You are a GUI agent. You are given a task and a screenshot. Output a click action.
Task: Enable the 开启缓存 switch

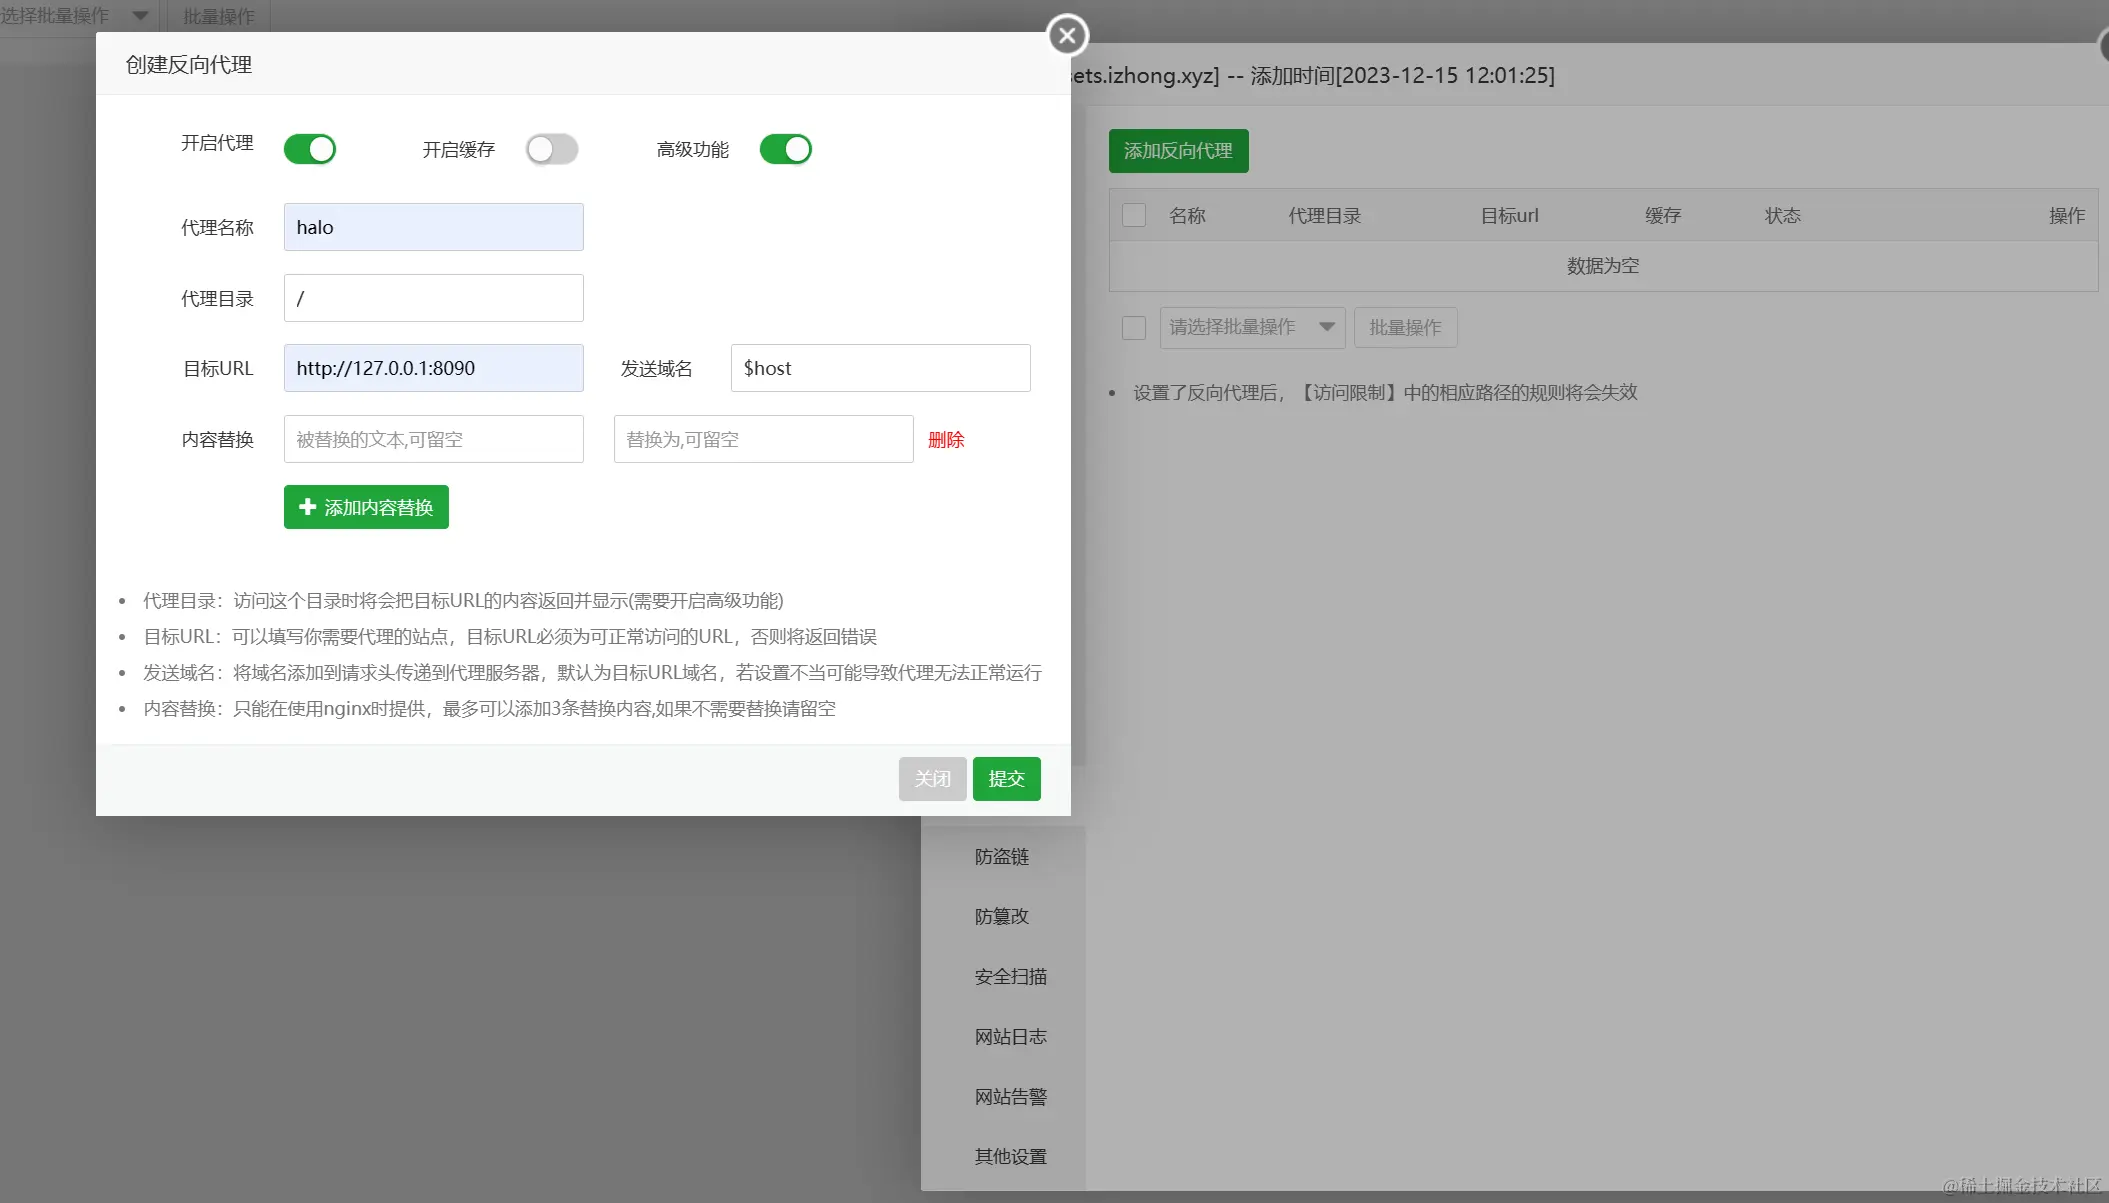tap(552, 149)
